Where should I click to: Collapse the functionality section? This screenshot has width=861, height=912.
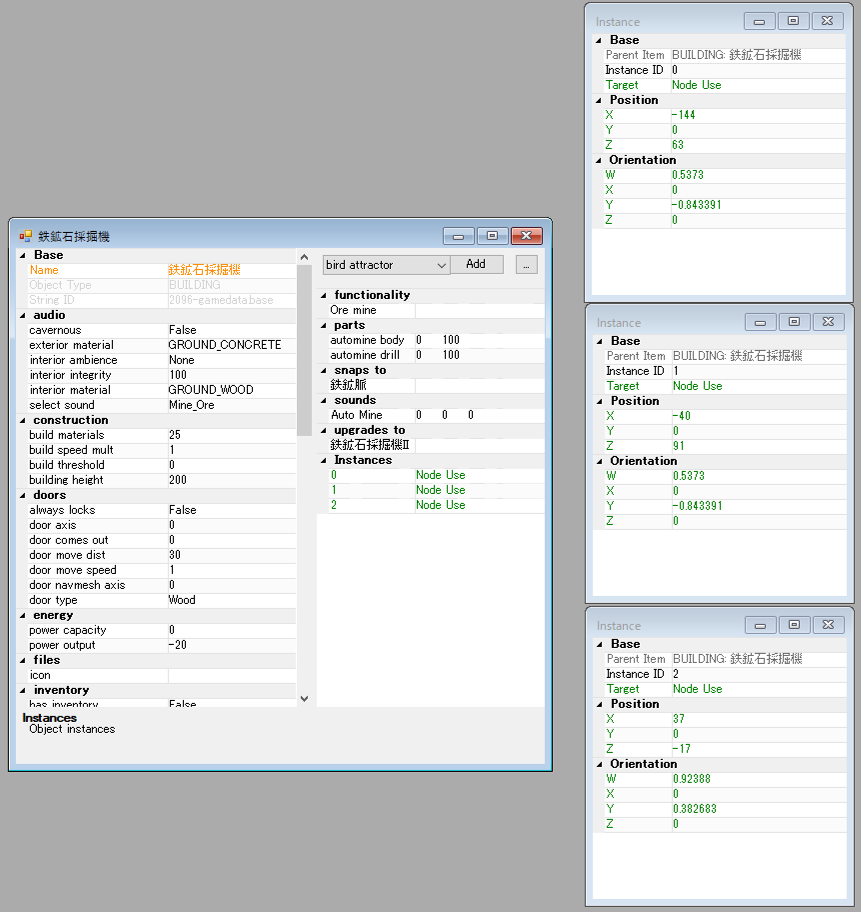[x=324, y=295]
